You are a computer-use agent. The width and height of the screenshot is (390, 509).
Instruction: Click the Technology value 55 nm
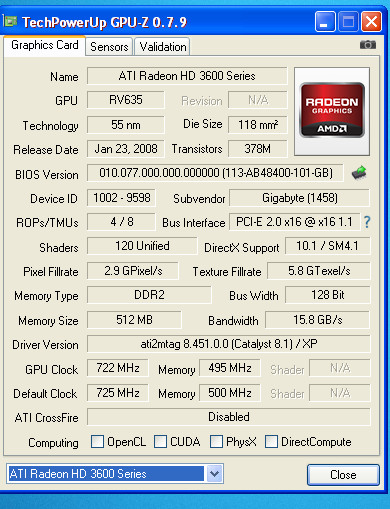[x=126, y=125]
